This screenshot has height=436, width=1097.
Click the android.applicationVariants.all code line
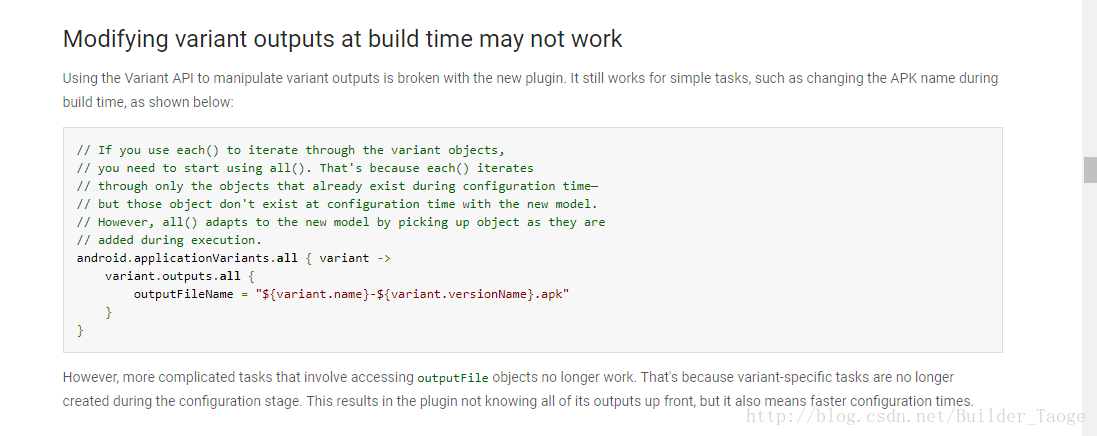pos(234,258)
